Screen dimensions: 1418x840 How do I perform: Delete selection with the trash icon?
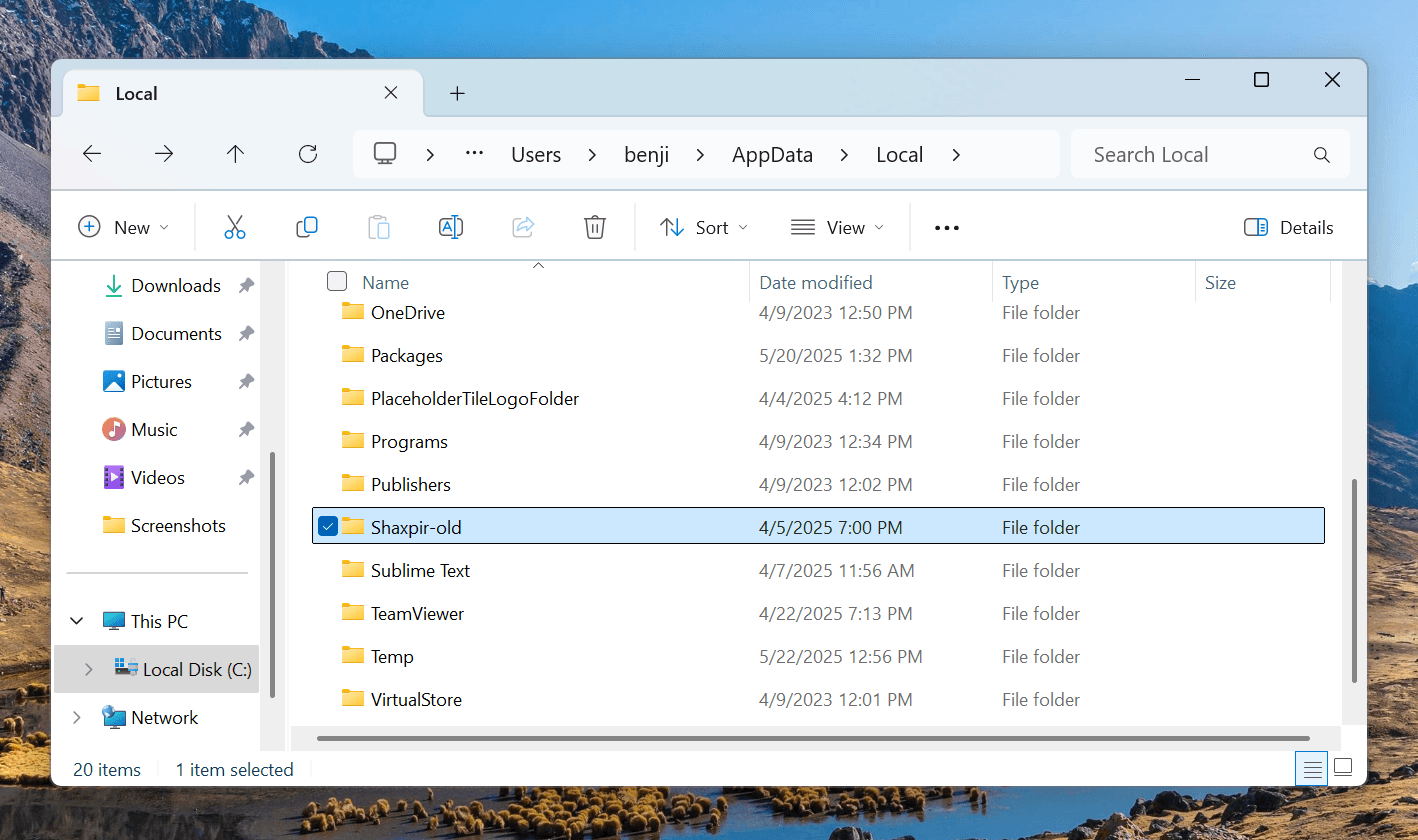[x=595, y=227]
